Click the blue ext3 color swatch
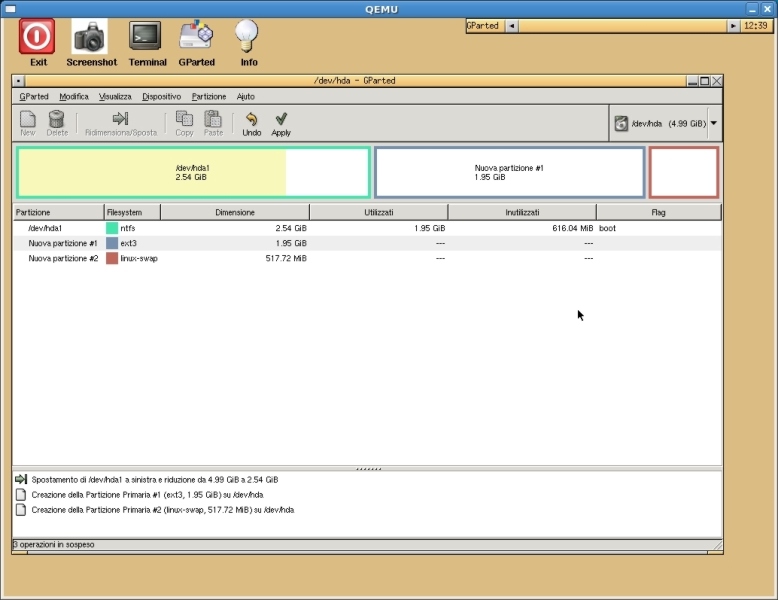 [x=112, y=243]
